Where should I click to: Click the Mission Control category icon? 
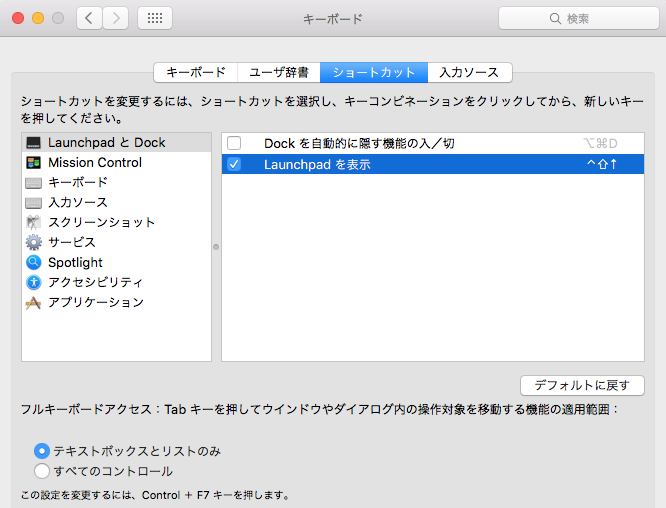tap(33, 163)
